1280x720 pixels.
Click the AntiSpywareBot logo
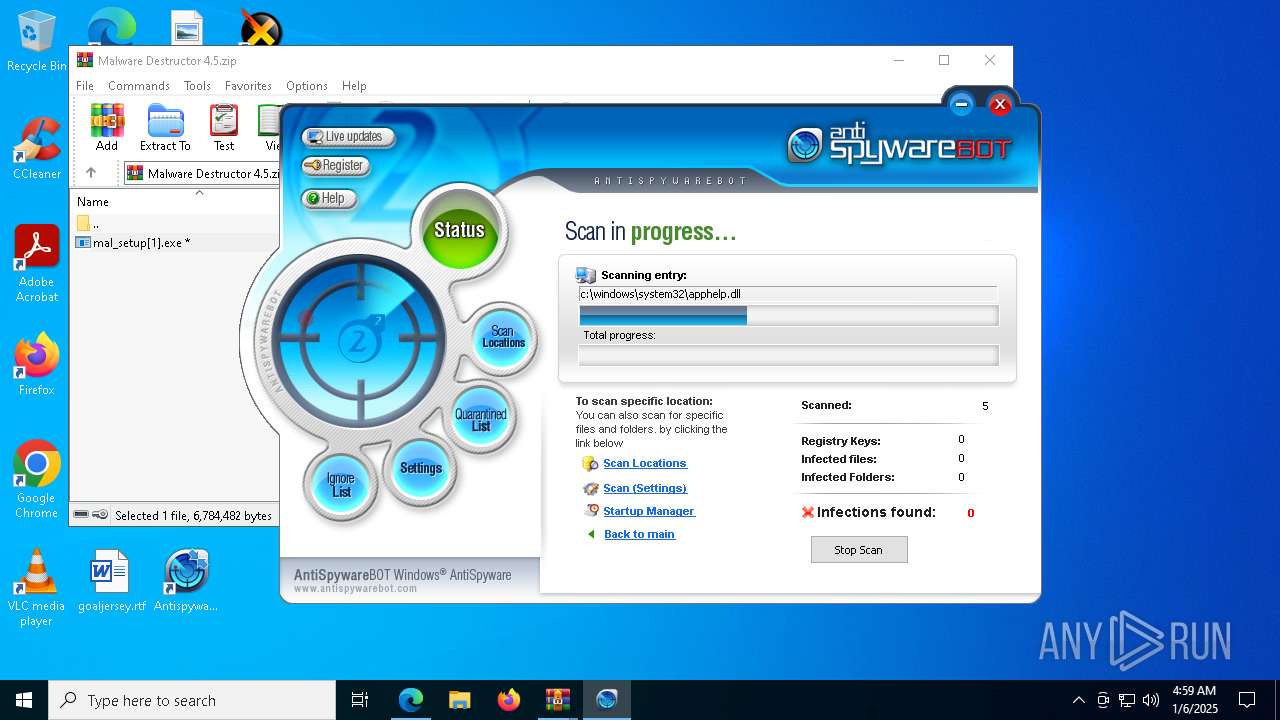tap(899, 145)
